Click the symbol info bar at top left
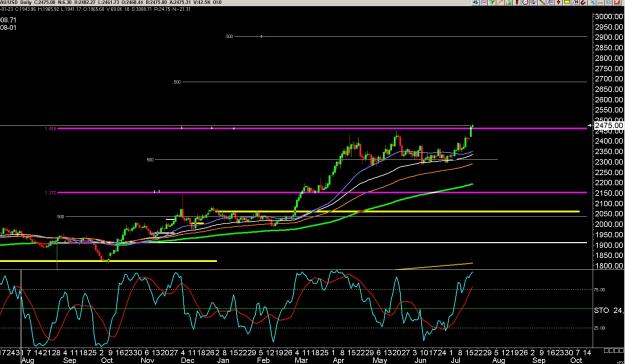Screen dimensions: 625x364 112,2
